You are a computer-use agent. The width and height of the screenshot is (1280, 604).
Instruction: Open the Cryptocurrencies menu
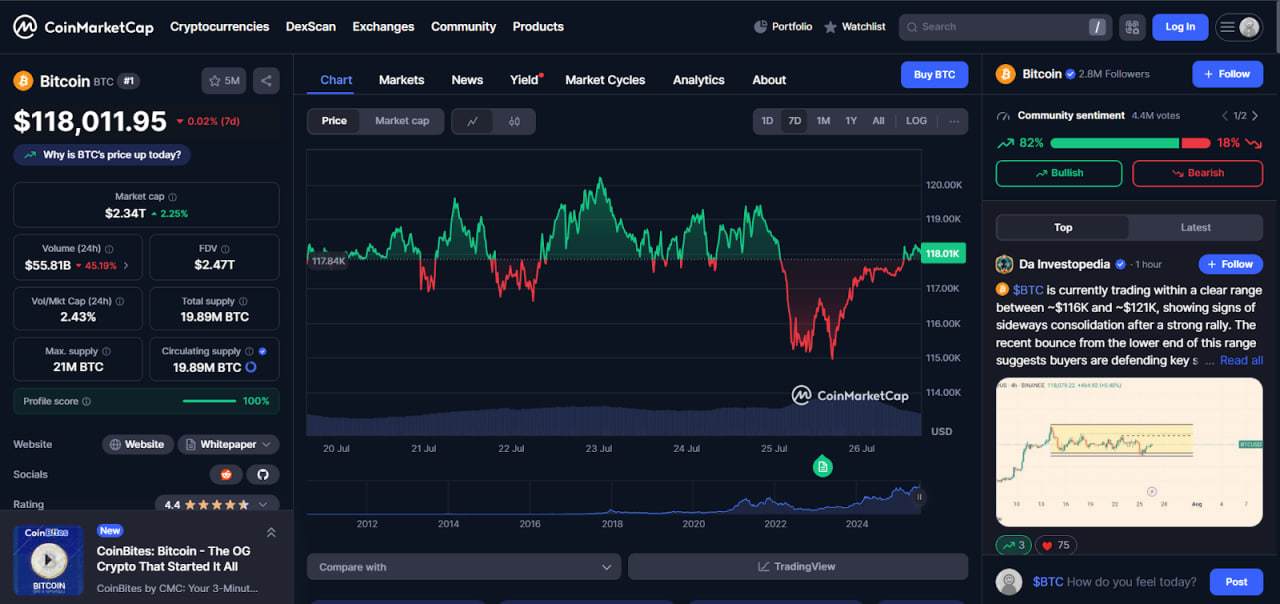pos(219,27)
